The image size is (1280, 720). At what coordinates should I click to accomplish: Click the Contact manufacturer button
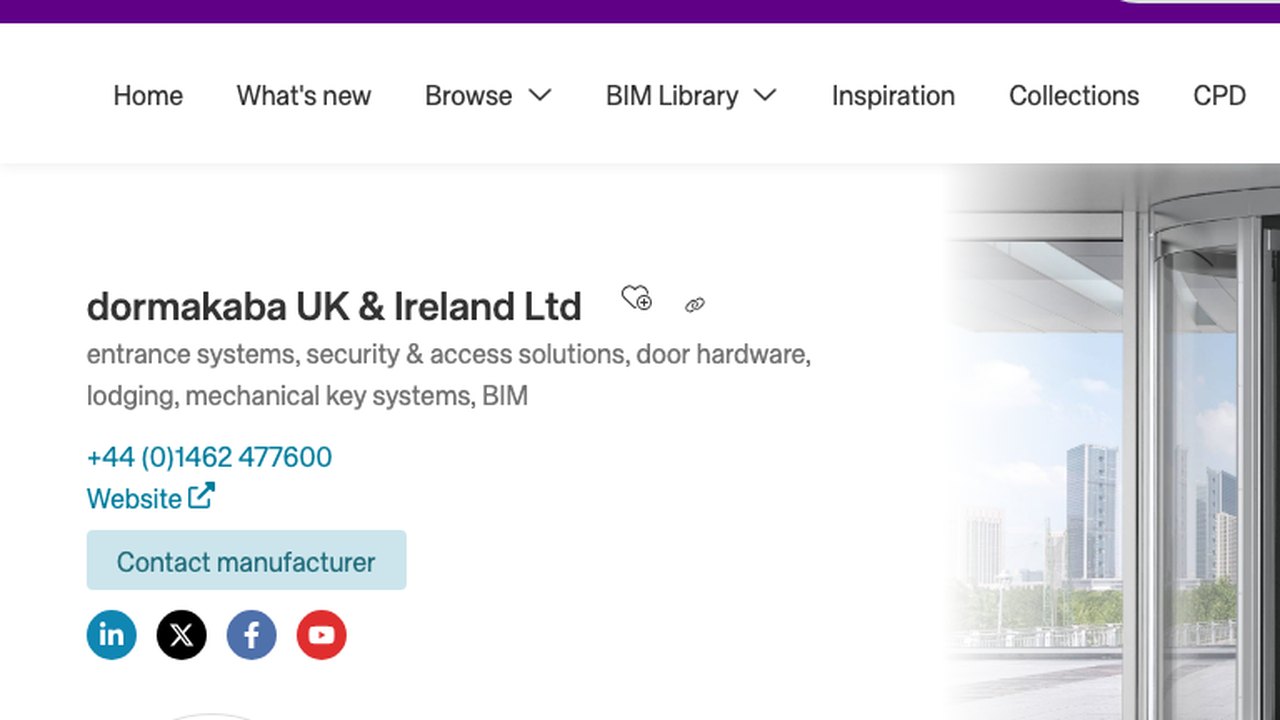pyautogui.click(x=247, y=560)
